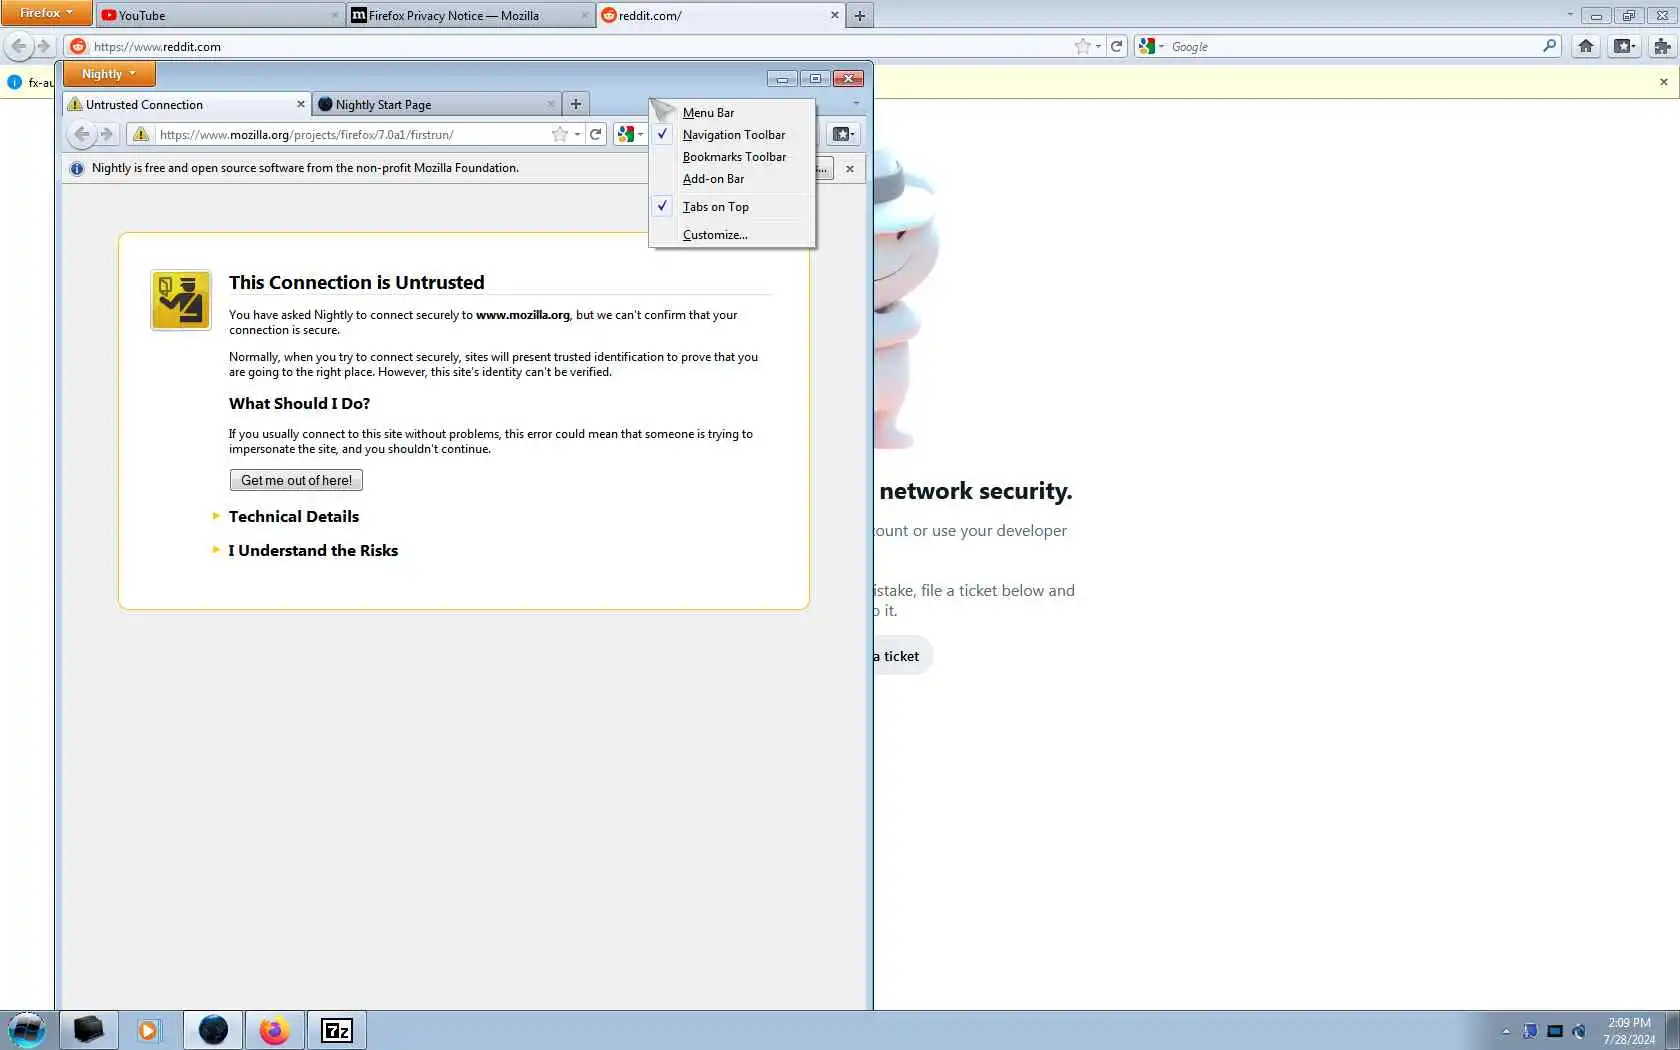Open the Firefox Home page button
The image size is (1680, 1050).
pyautogui.click(x=1586, y=46)
